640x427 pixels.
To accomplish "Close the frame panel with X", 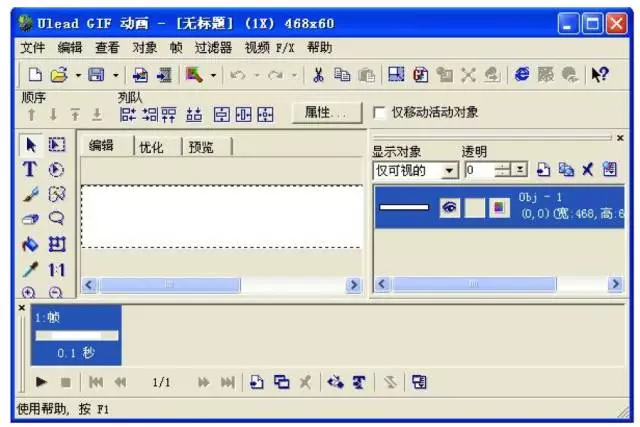I will coord(22,308).
